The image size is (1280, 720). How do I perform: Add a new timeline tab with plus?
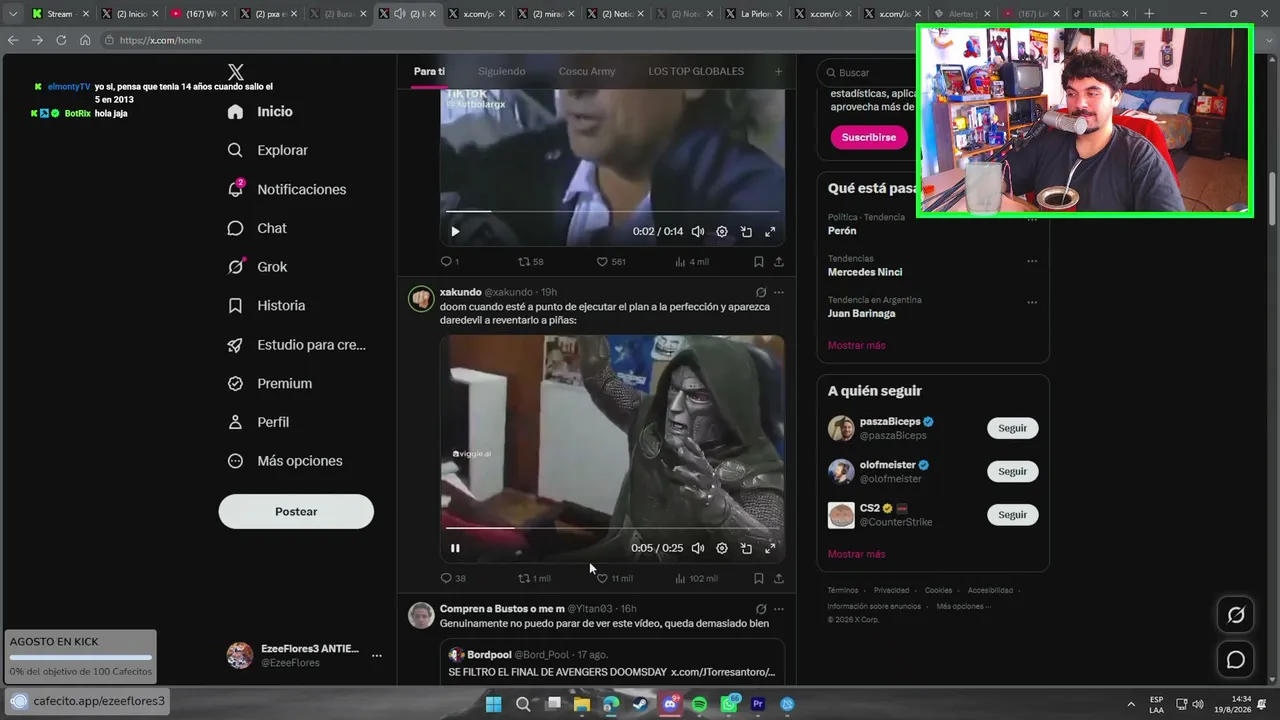[x=778, y=72]
